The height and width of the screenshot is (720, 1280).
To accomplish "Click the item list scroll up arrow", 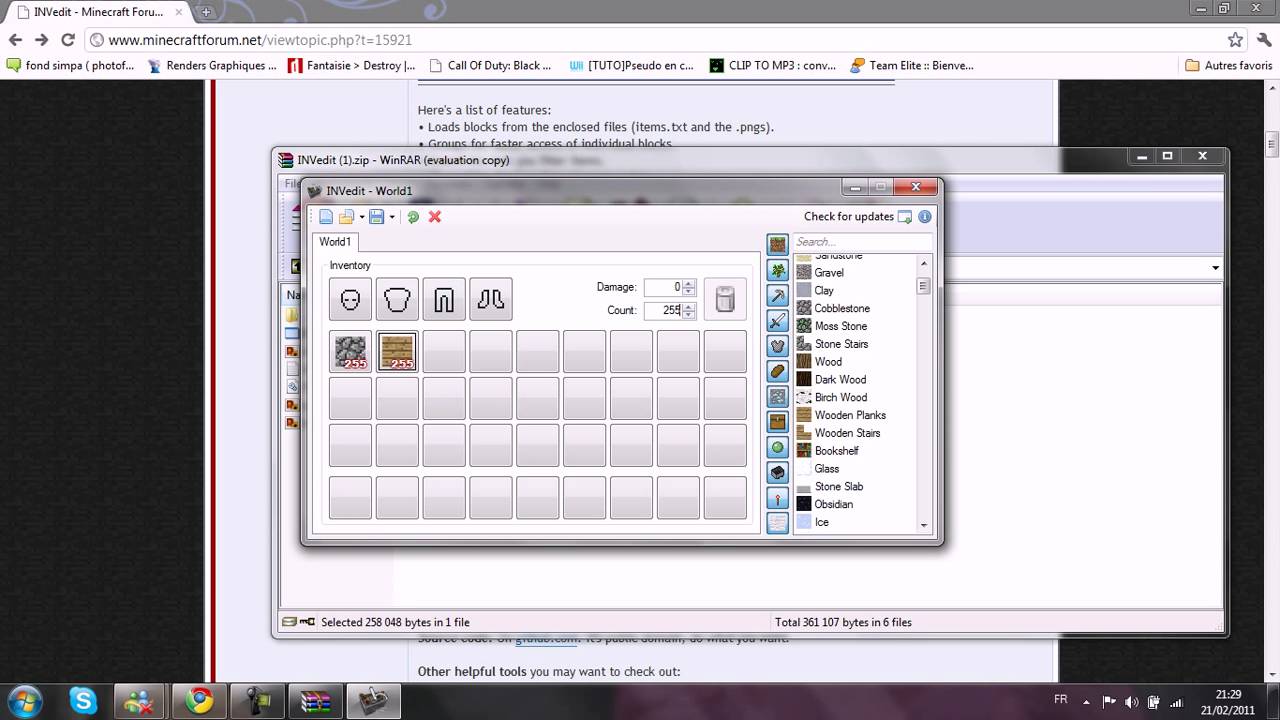I will (923, 263).
